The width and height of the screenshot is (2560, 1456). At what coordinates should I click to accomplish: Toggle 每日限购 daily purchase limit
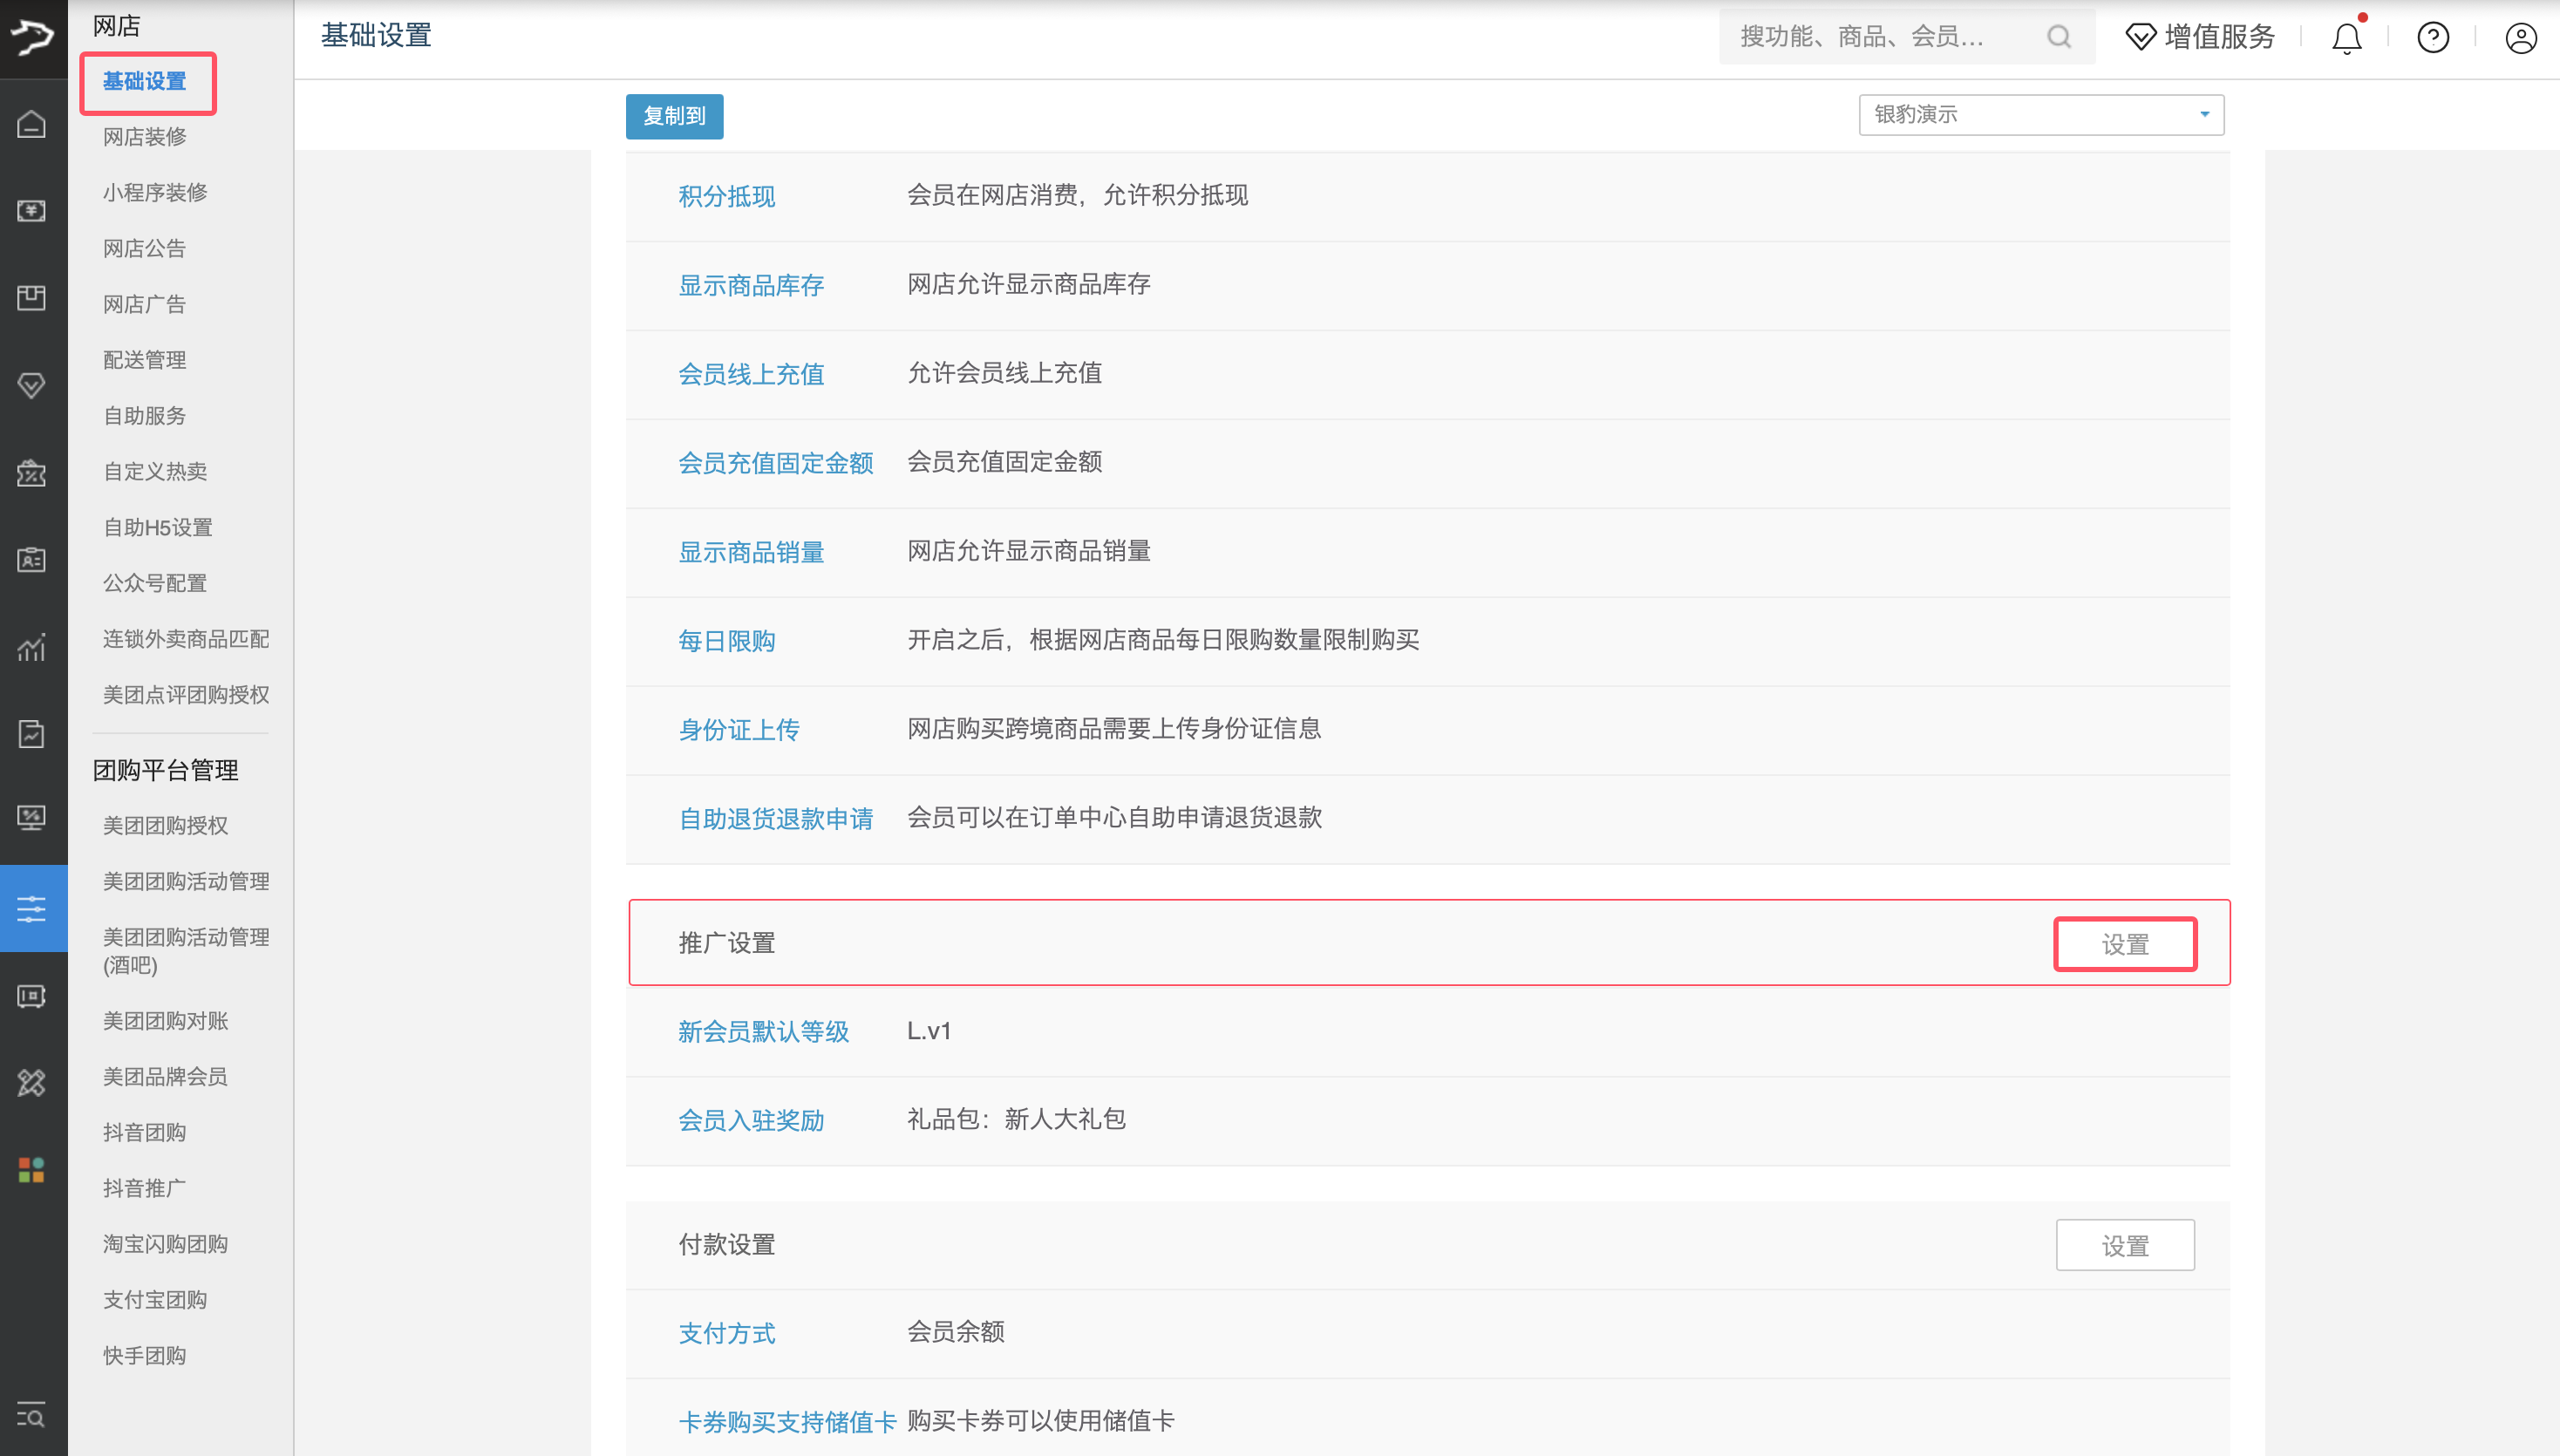[x=727, y=641]
